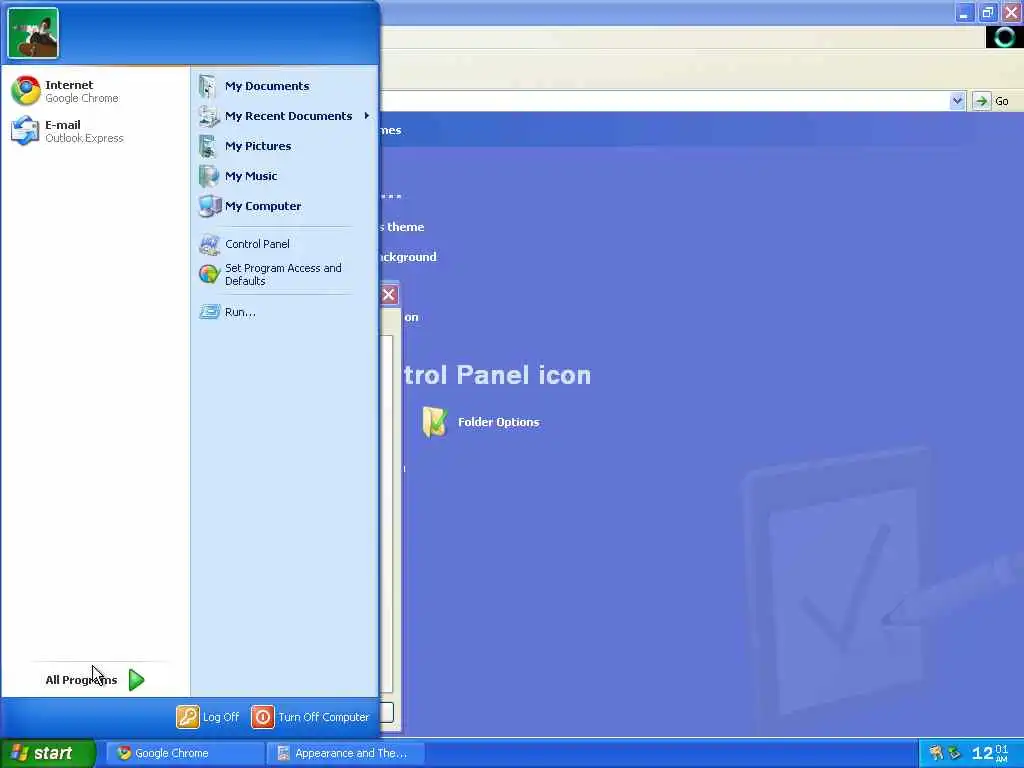Switch to Appearance and Themes taskbar button
Screen dimensions: 1024x768
pos(347,753)
